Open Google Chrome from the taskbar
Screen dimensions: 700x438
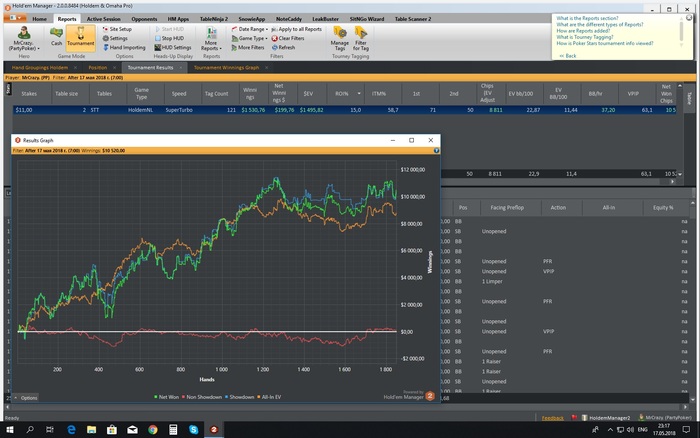point(153,430)
